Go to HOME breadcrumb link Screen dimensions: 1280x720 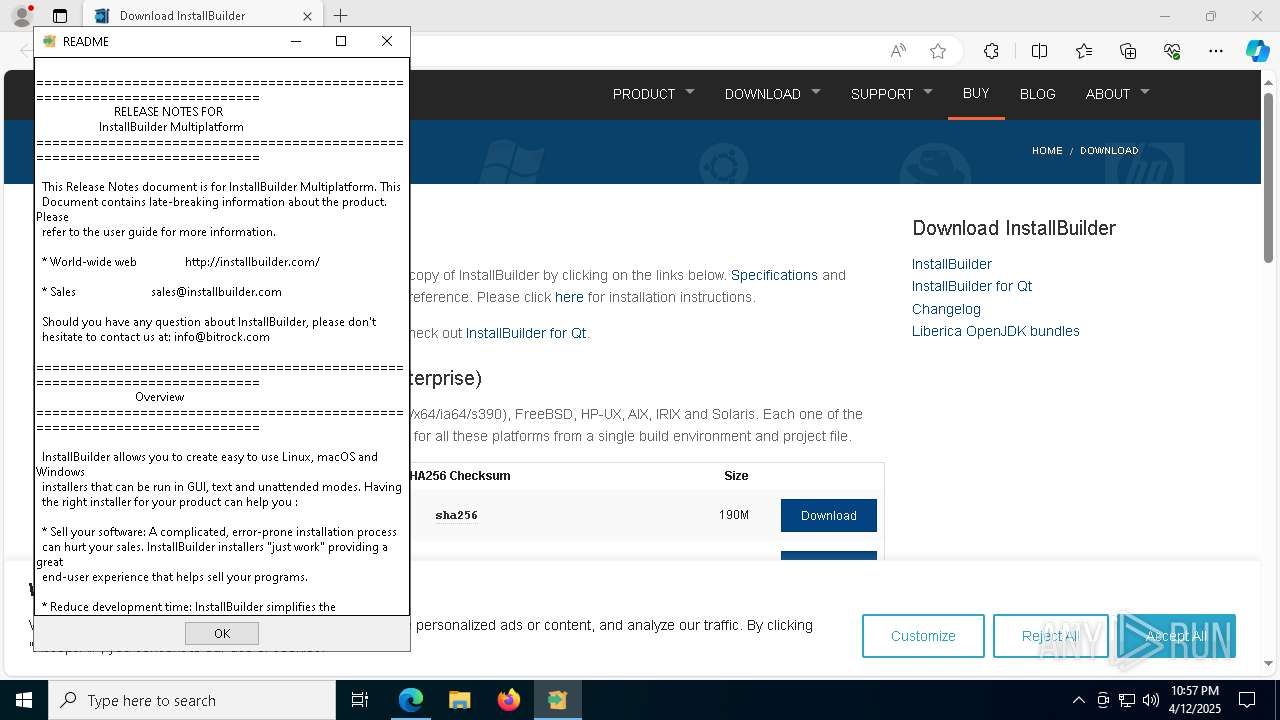click(1047, 150)
